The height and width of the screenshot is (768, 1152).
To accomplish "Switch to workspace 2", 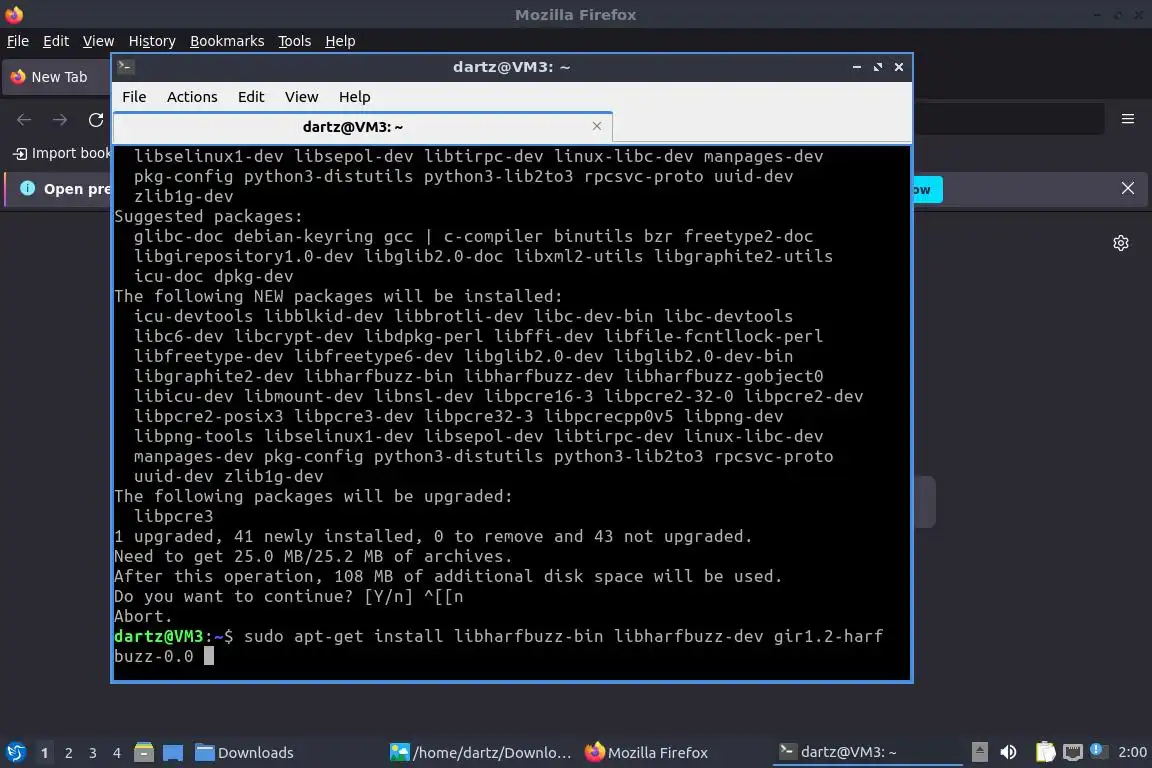I will 69,753.
